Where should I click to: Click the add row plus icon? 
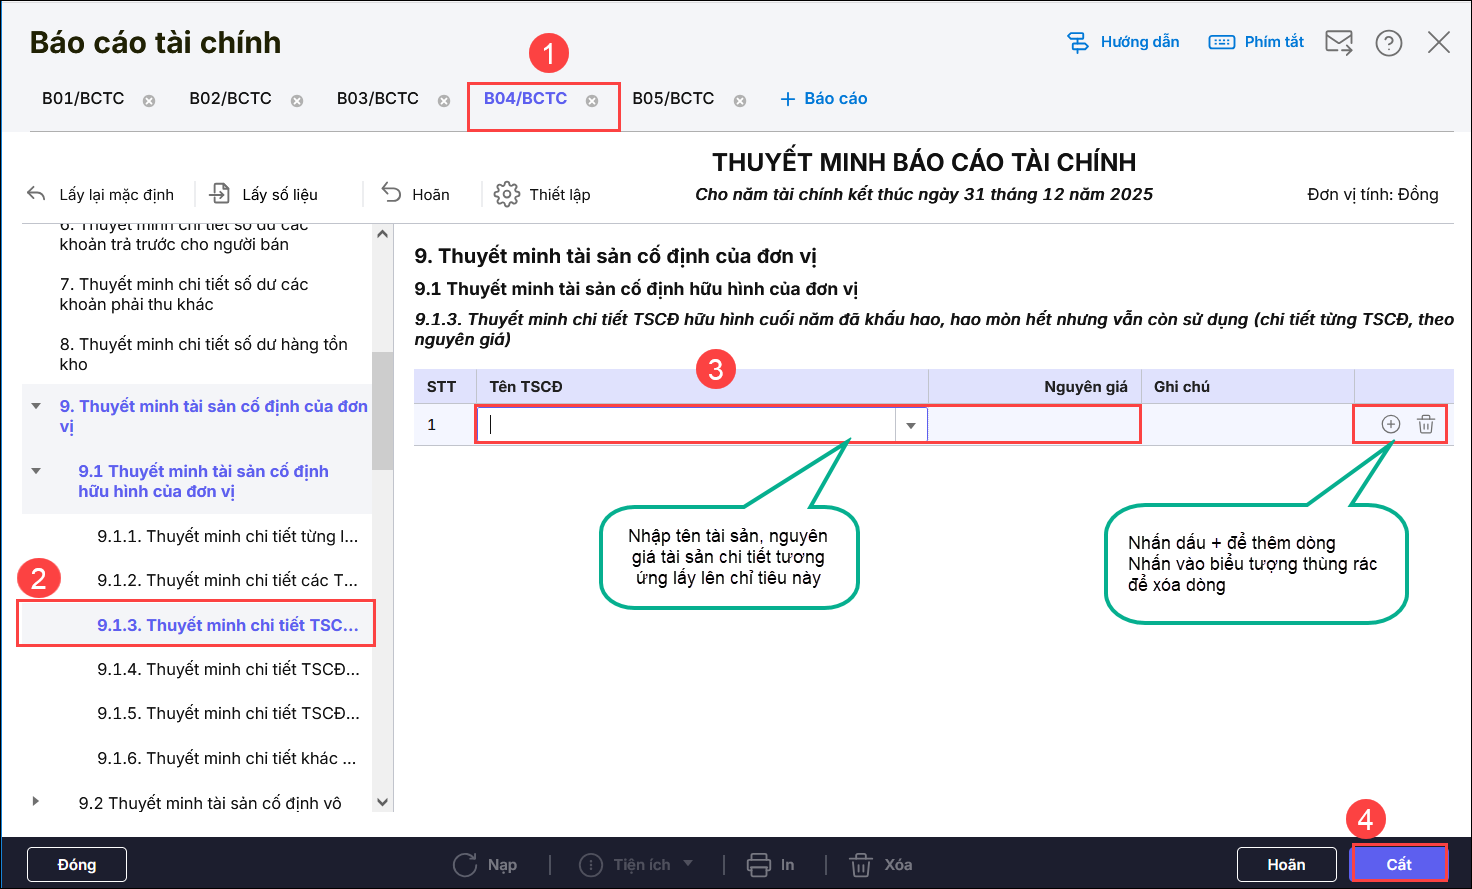pos(1390,424)
